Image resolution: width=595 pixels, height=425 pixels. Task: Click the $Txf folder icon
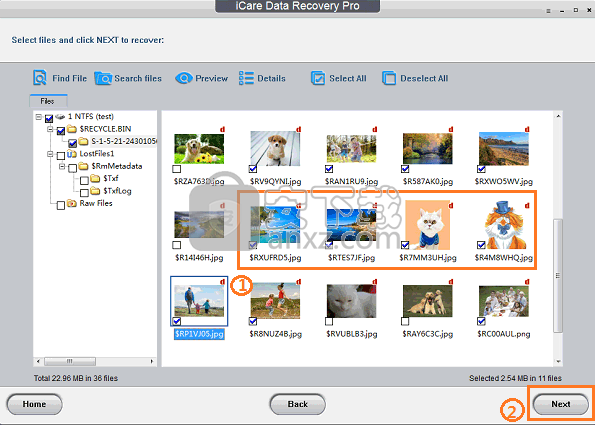tap(95, 178)
